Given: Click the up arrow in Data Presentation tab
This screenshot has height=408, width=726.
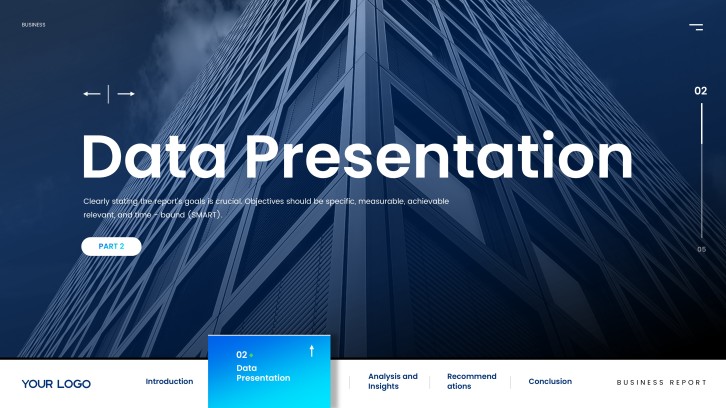Looking at the screenshot, I should [312, 351].
